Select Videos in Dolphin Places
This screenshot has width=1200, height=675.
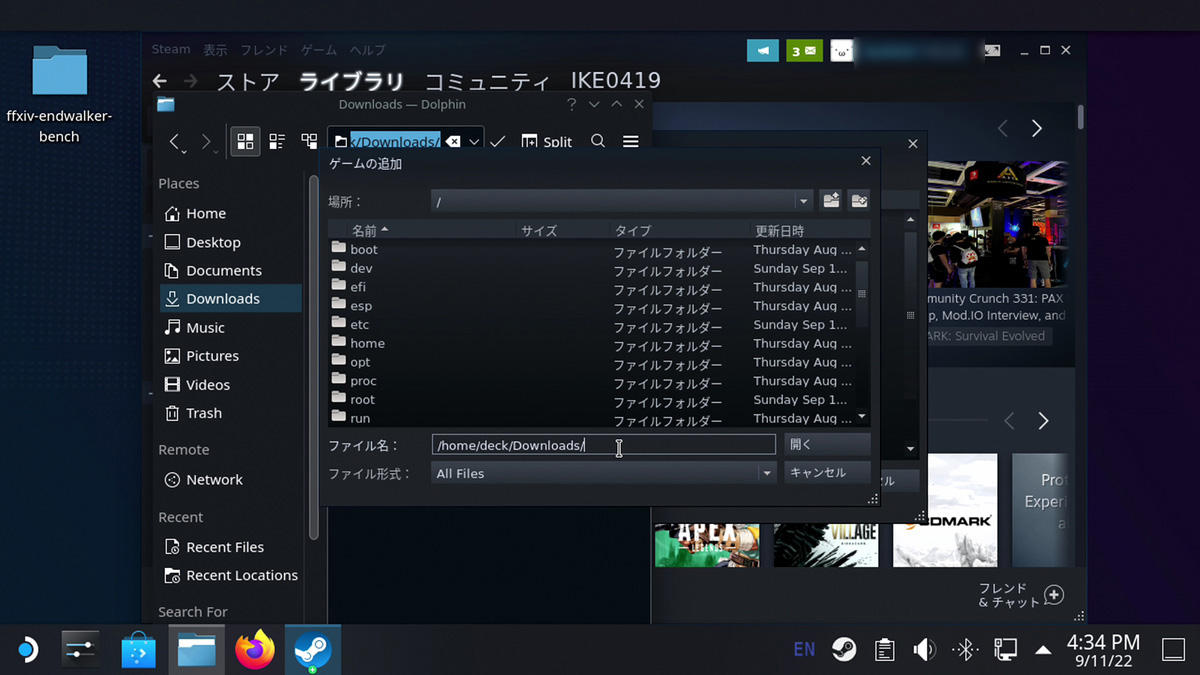click(230, 384)
